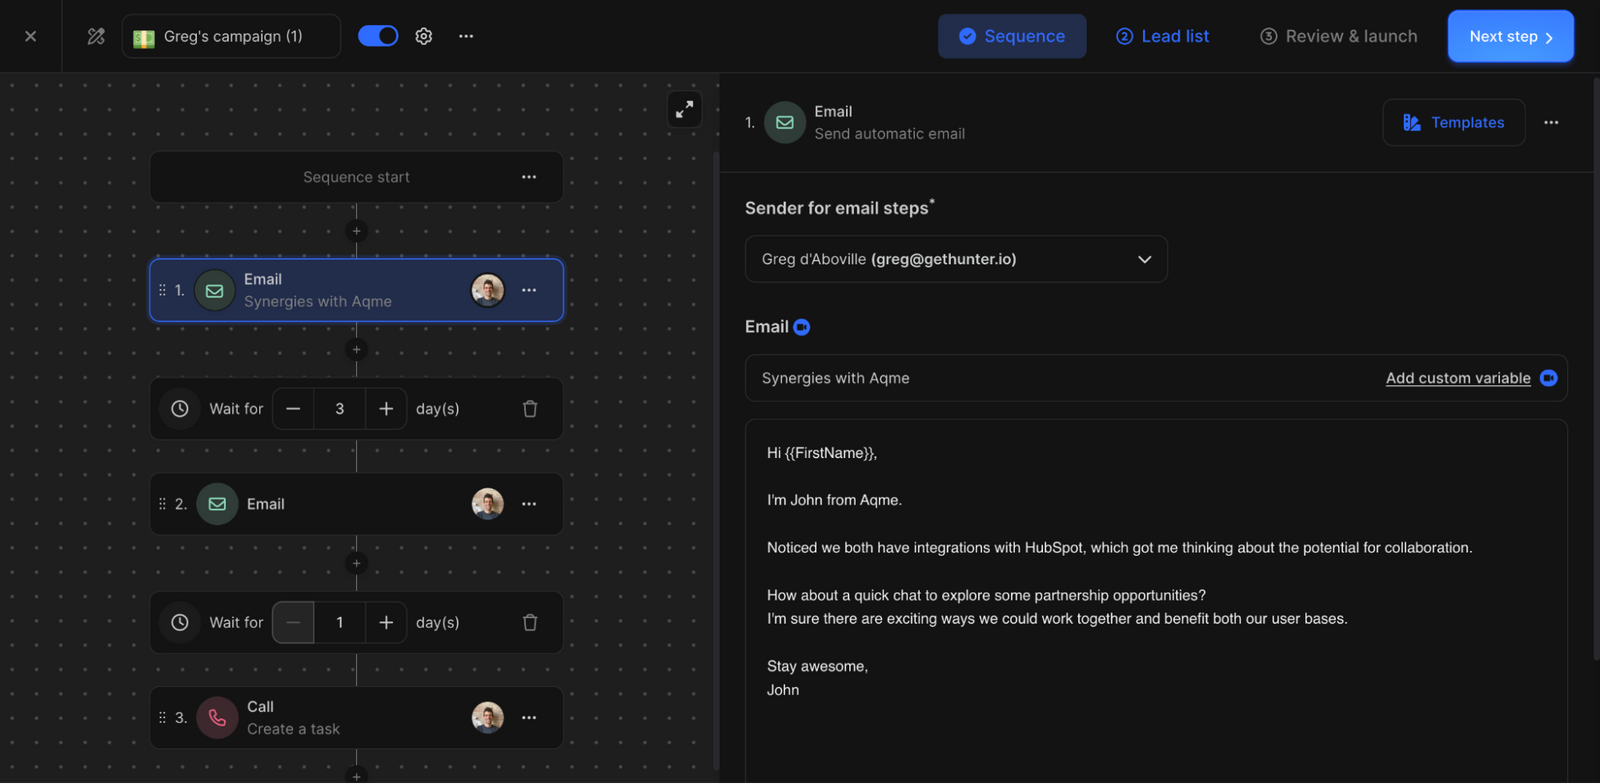Open the Templates button
The image size is (1600, 784).
(1453, 122)
